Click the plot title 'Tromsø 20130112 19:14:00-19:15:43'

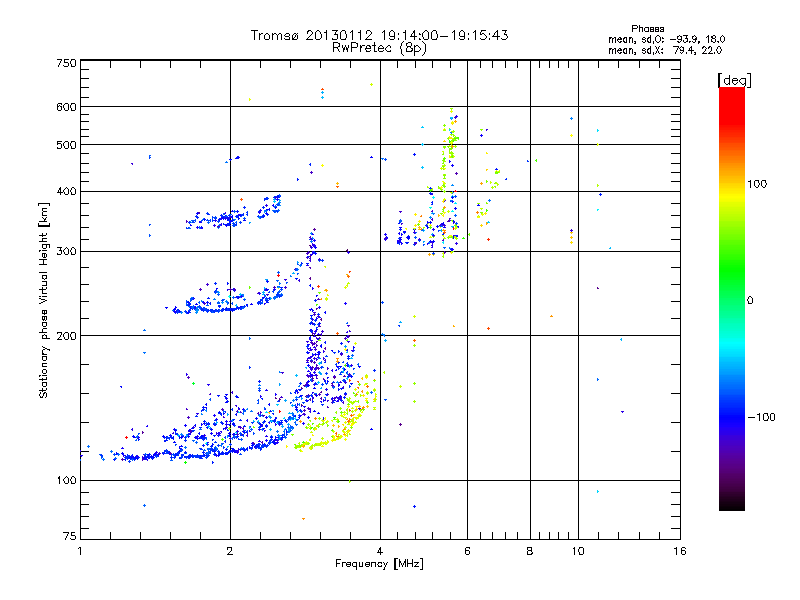pos(379,35)
